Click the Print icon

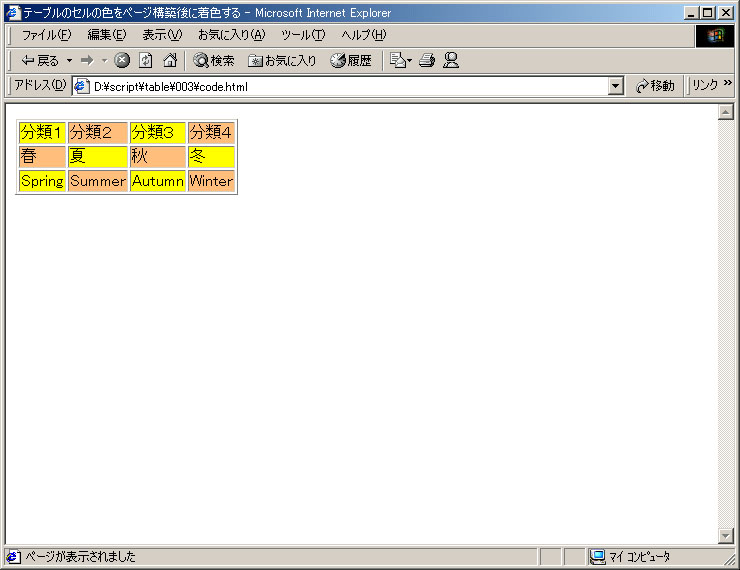coord(427,60)
